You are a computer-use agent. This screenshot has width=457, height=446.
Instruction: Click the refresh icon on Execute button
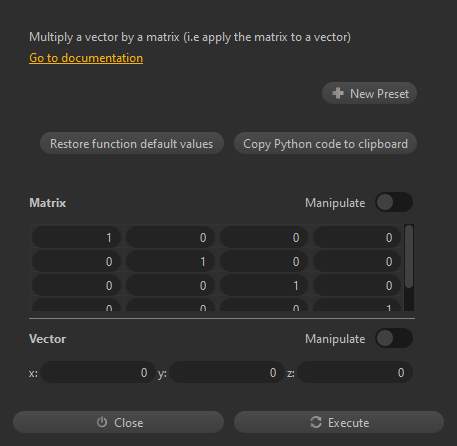point(316,422)
